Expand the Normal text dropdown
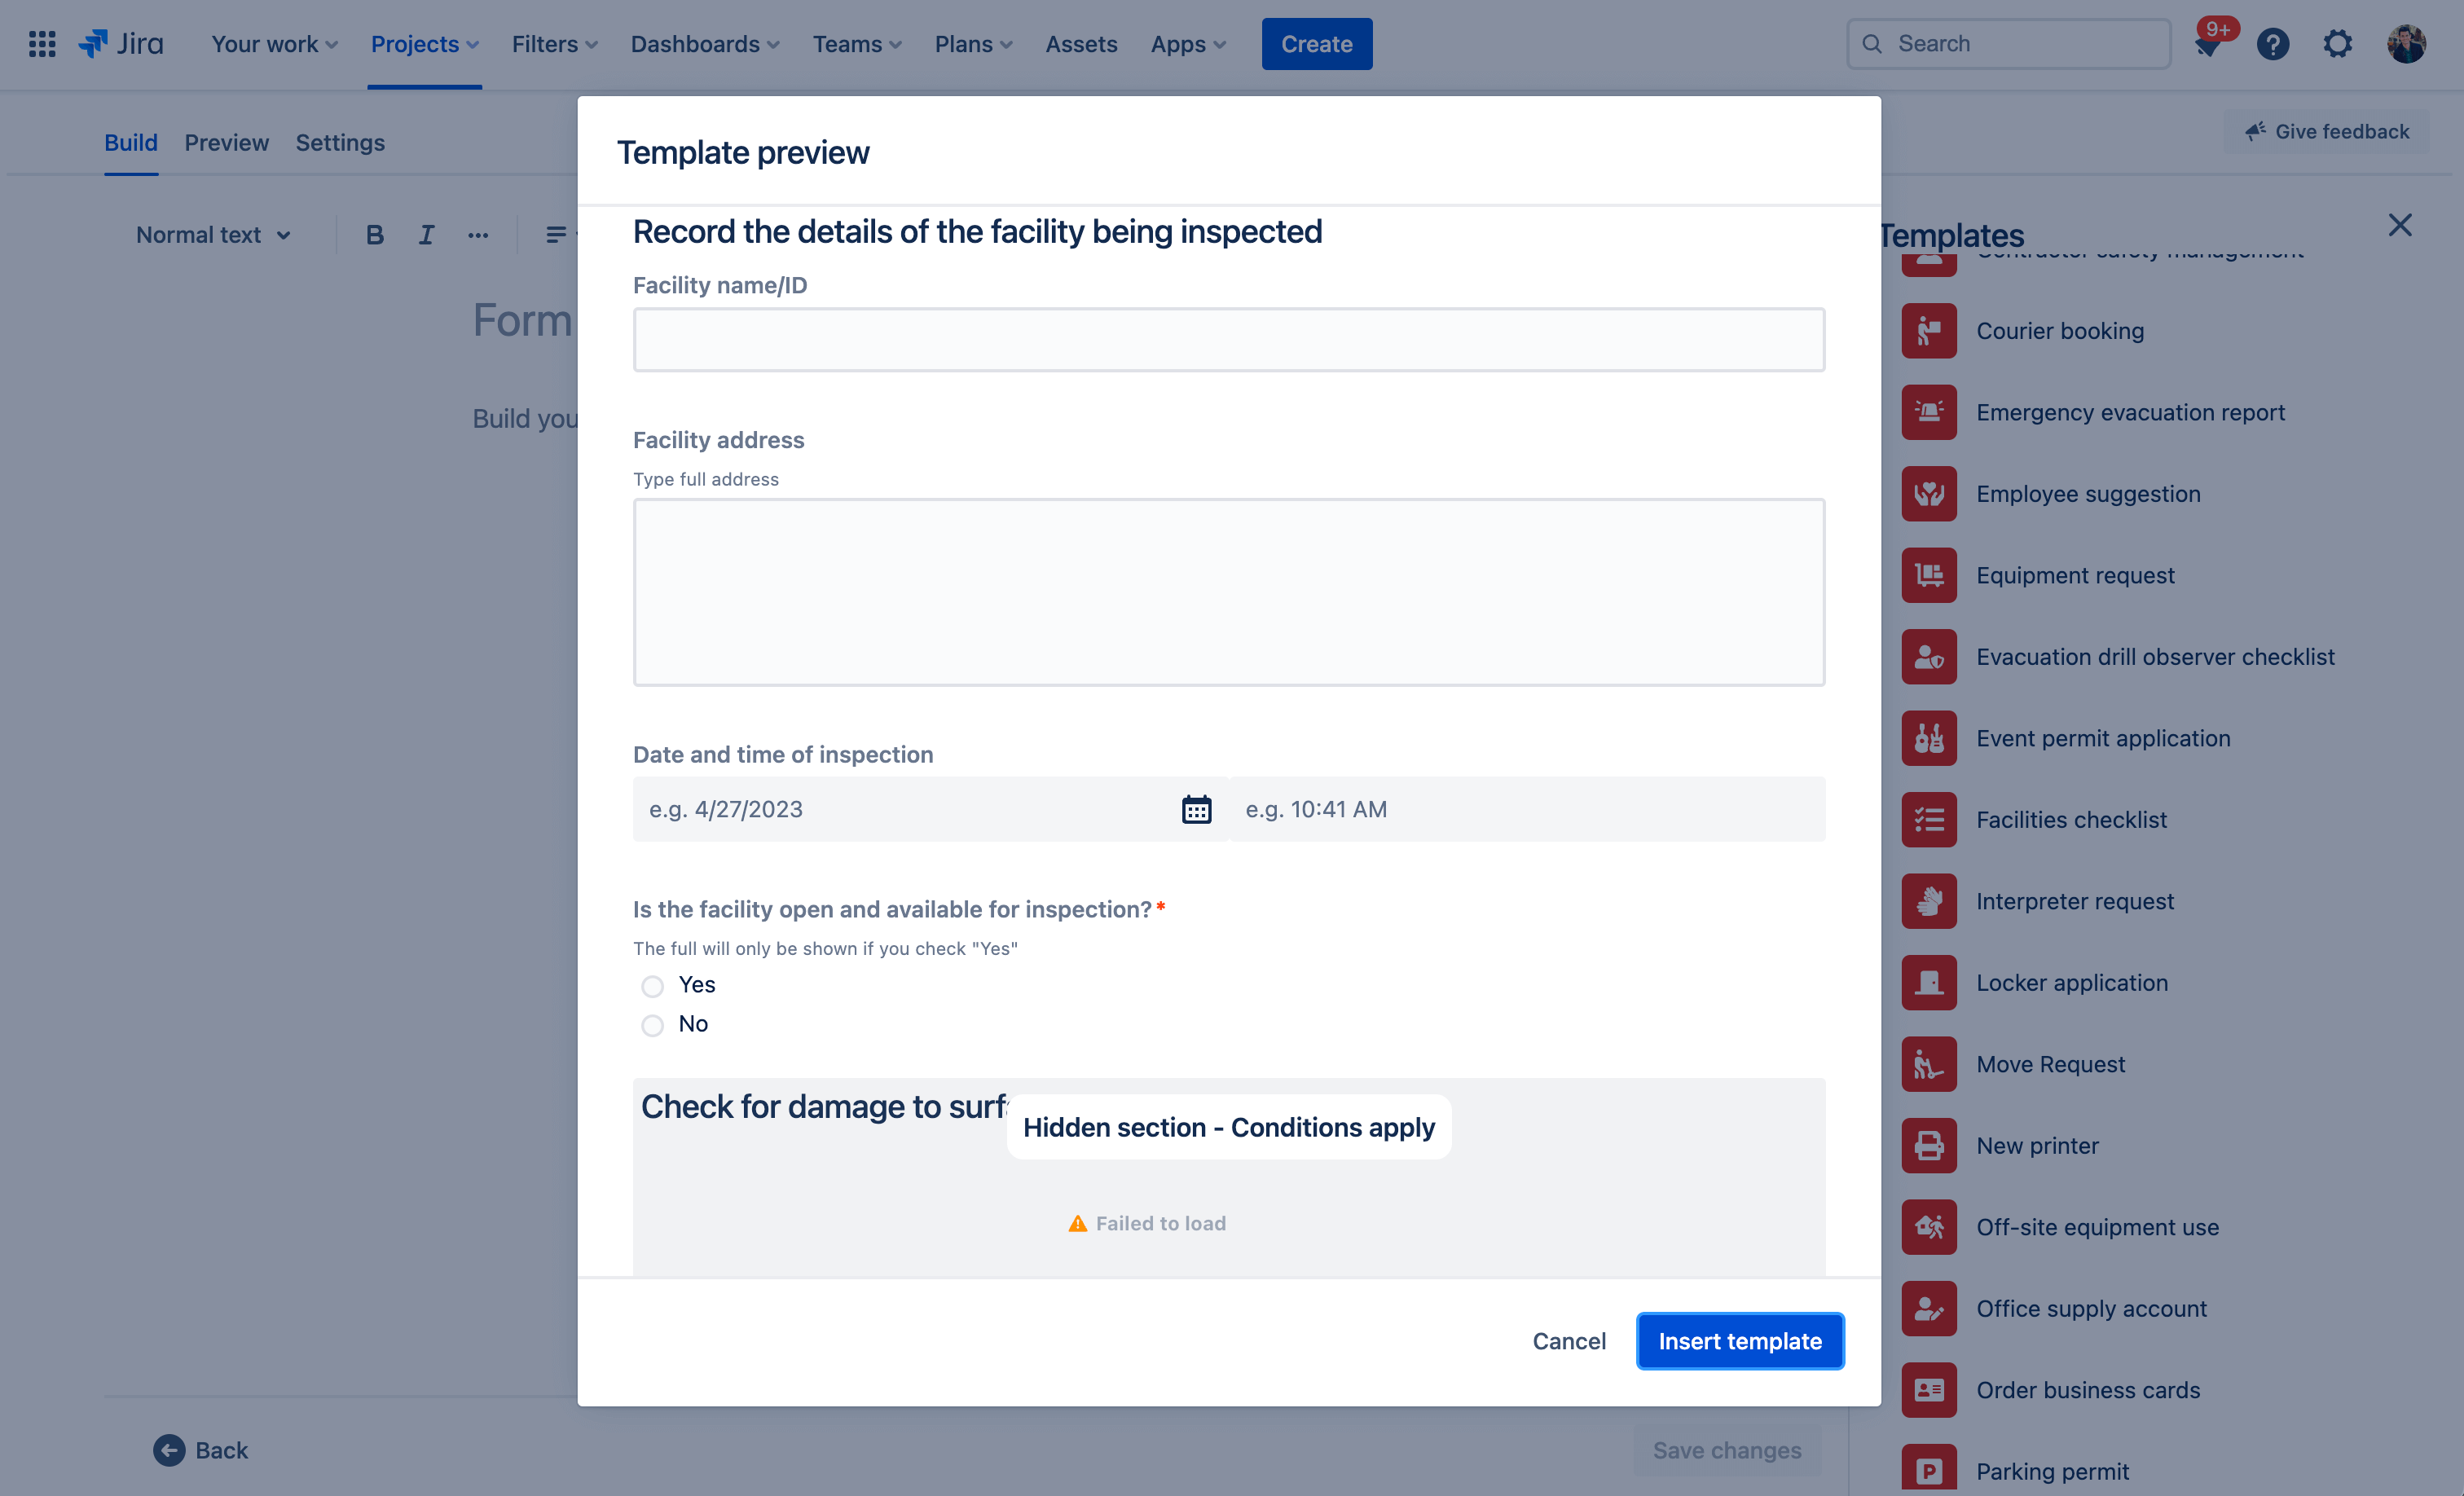The image size is (2464, 1496). (x=209, y=232)
